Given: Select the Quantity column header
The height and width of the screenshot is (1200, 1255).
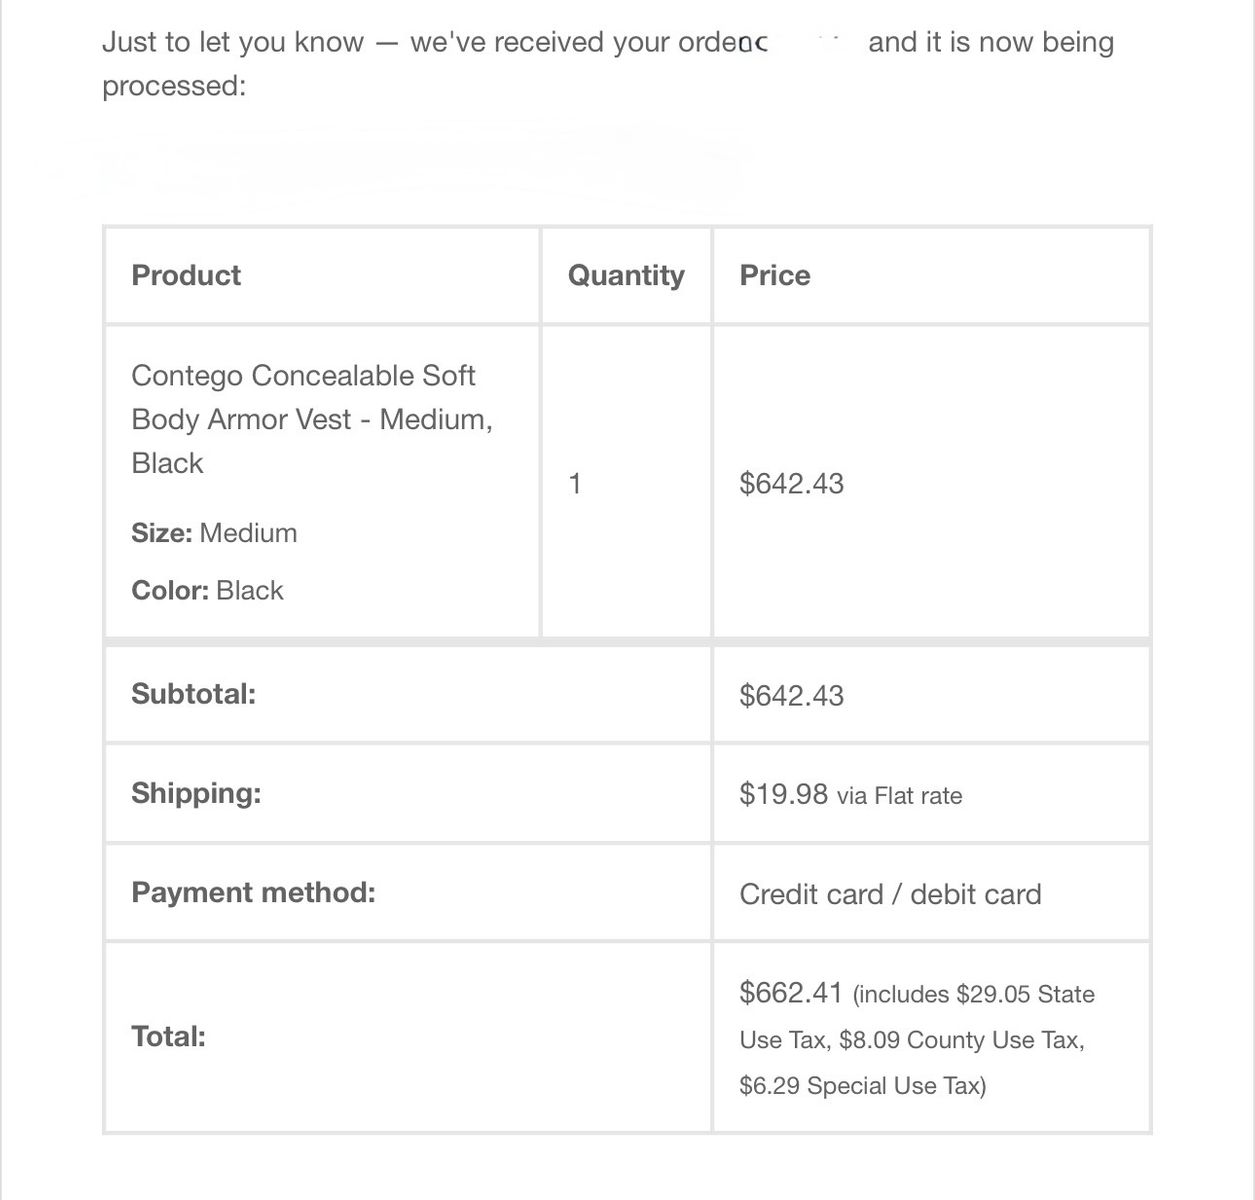Looking at the screenshot, I should (626, 275).
